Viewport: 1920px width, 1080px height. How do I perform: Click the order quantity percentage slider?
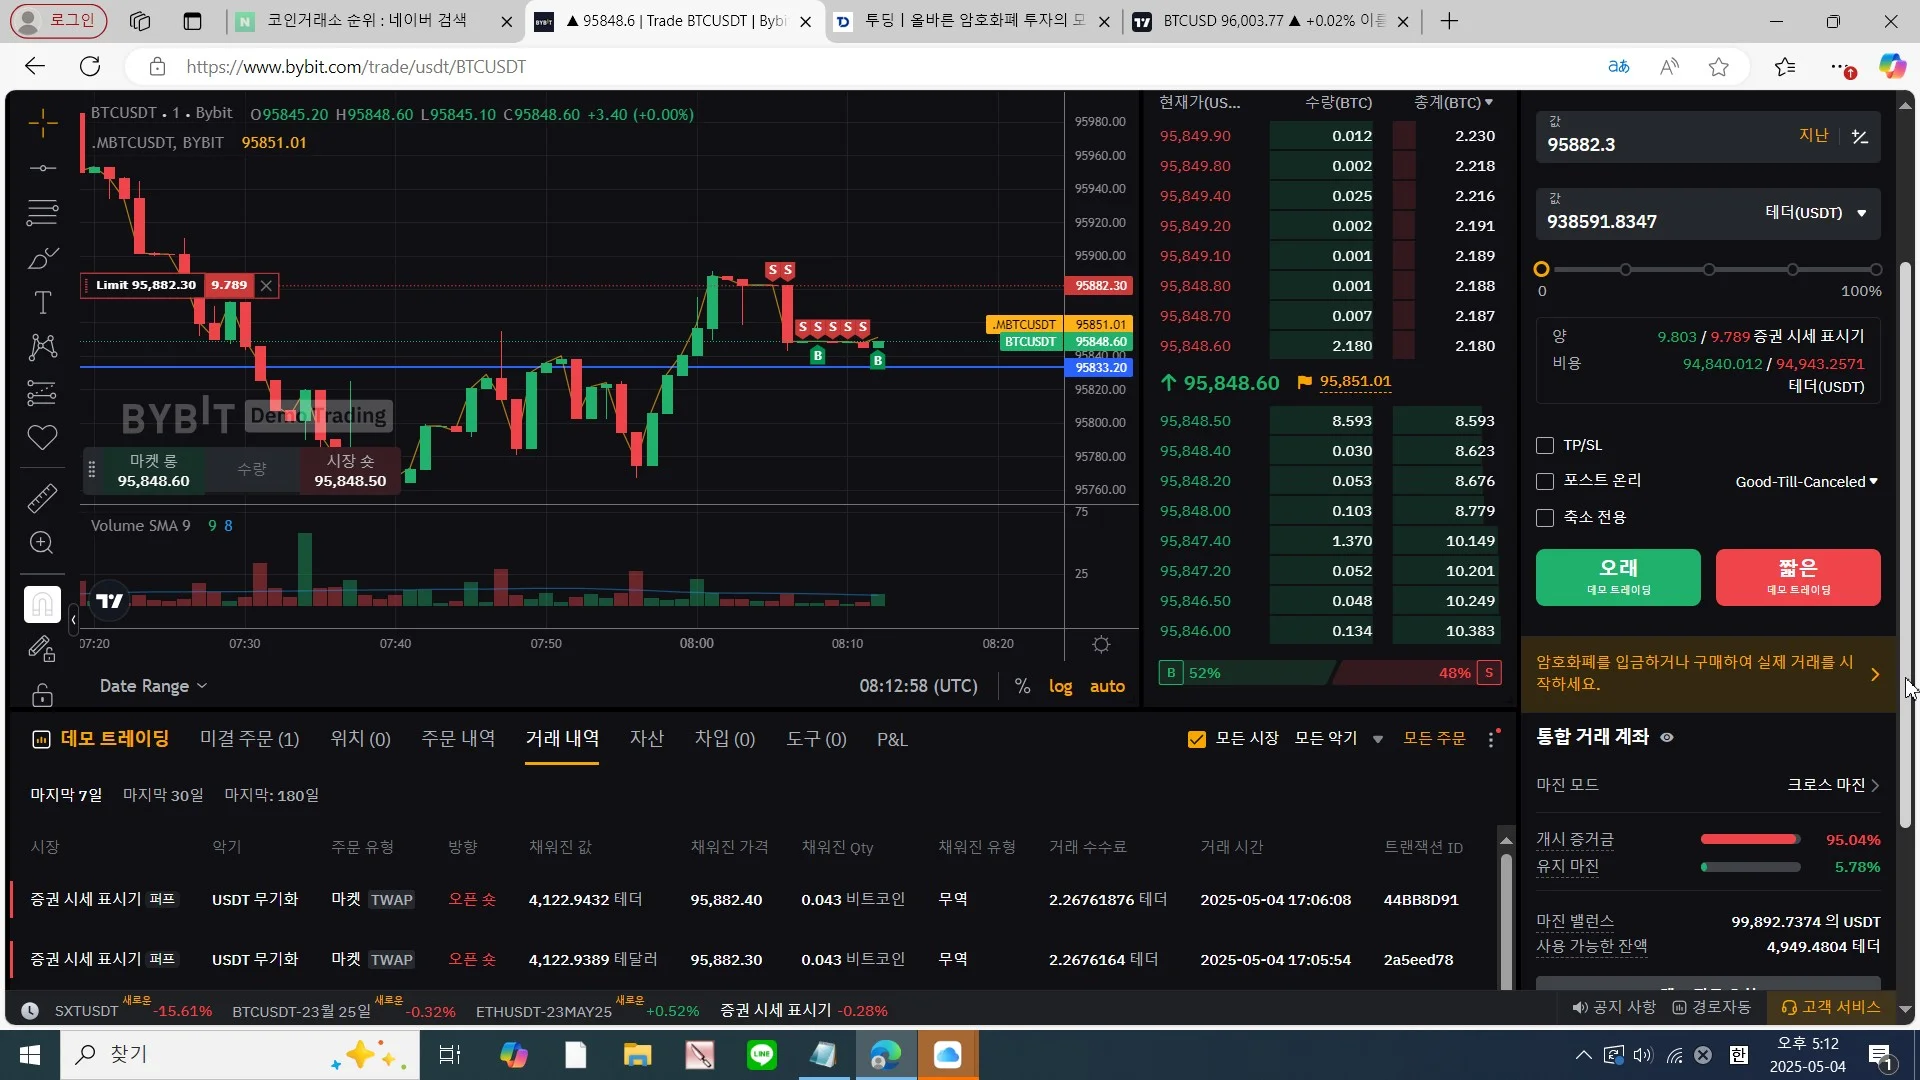1708,270
